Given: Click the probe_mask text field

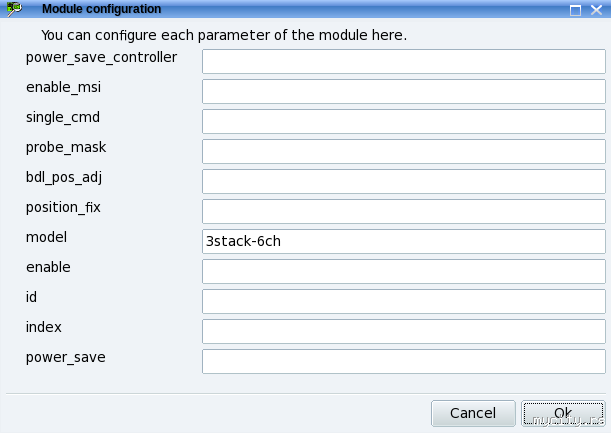Looking at the screenshot, I should [403, 152].
